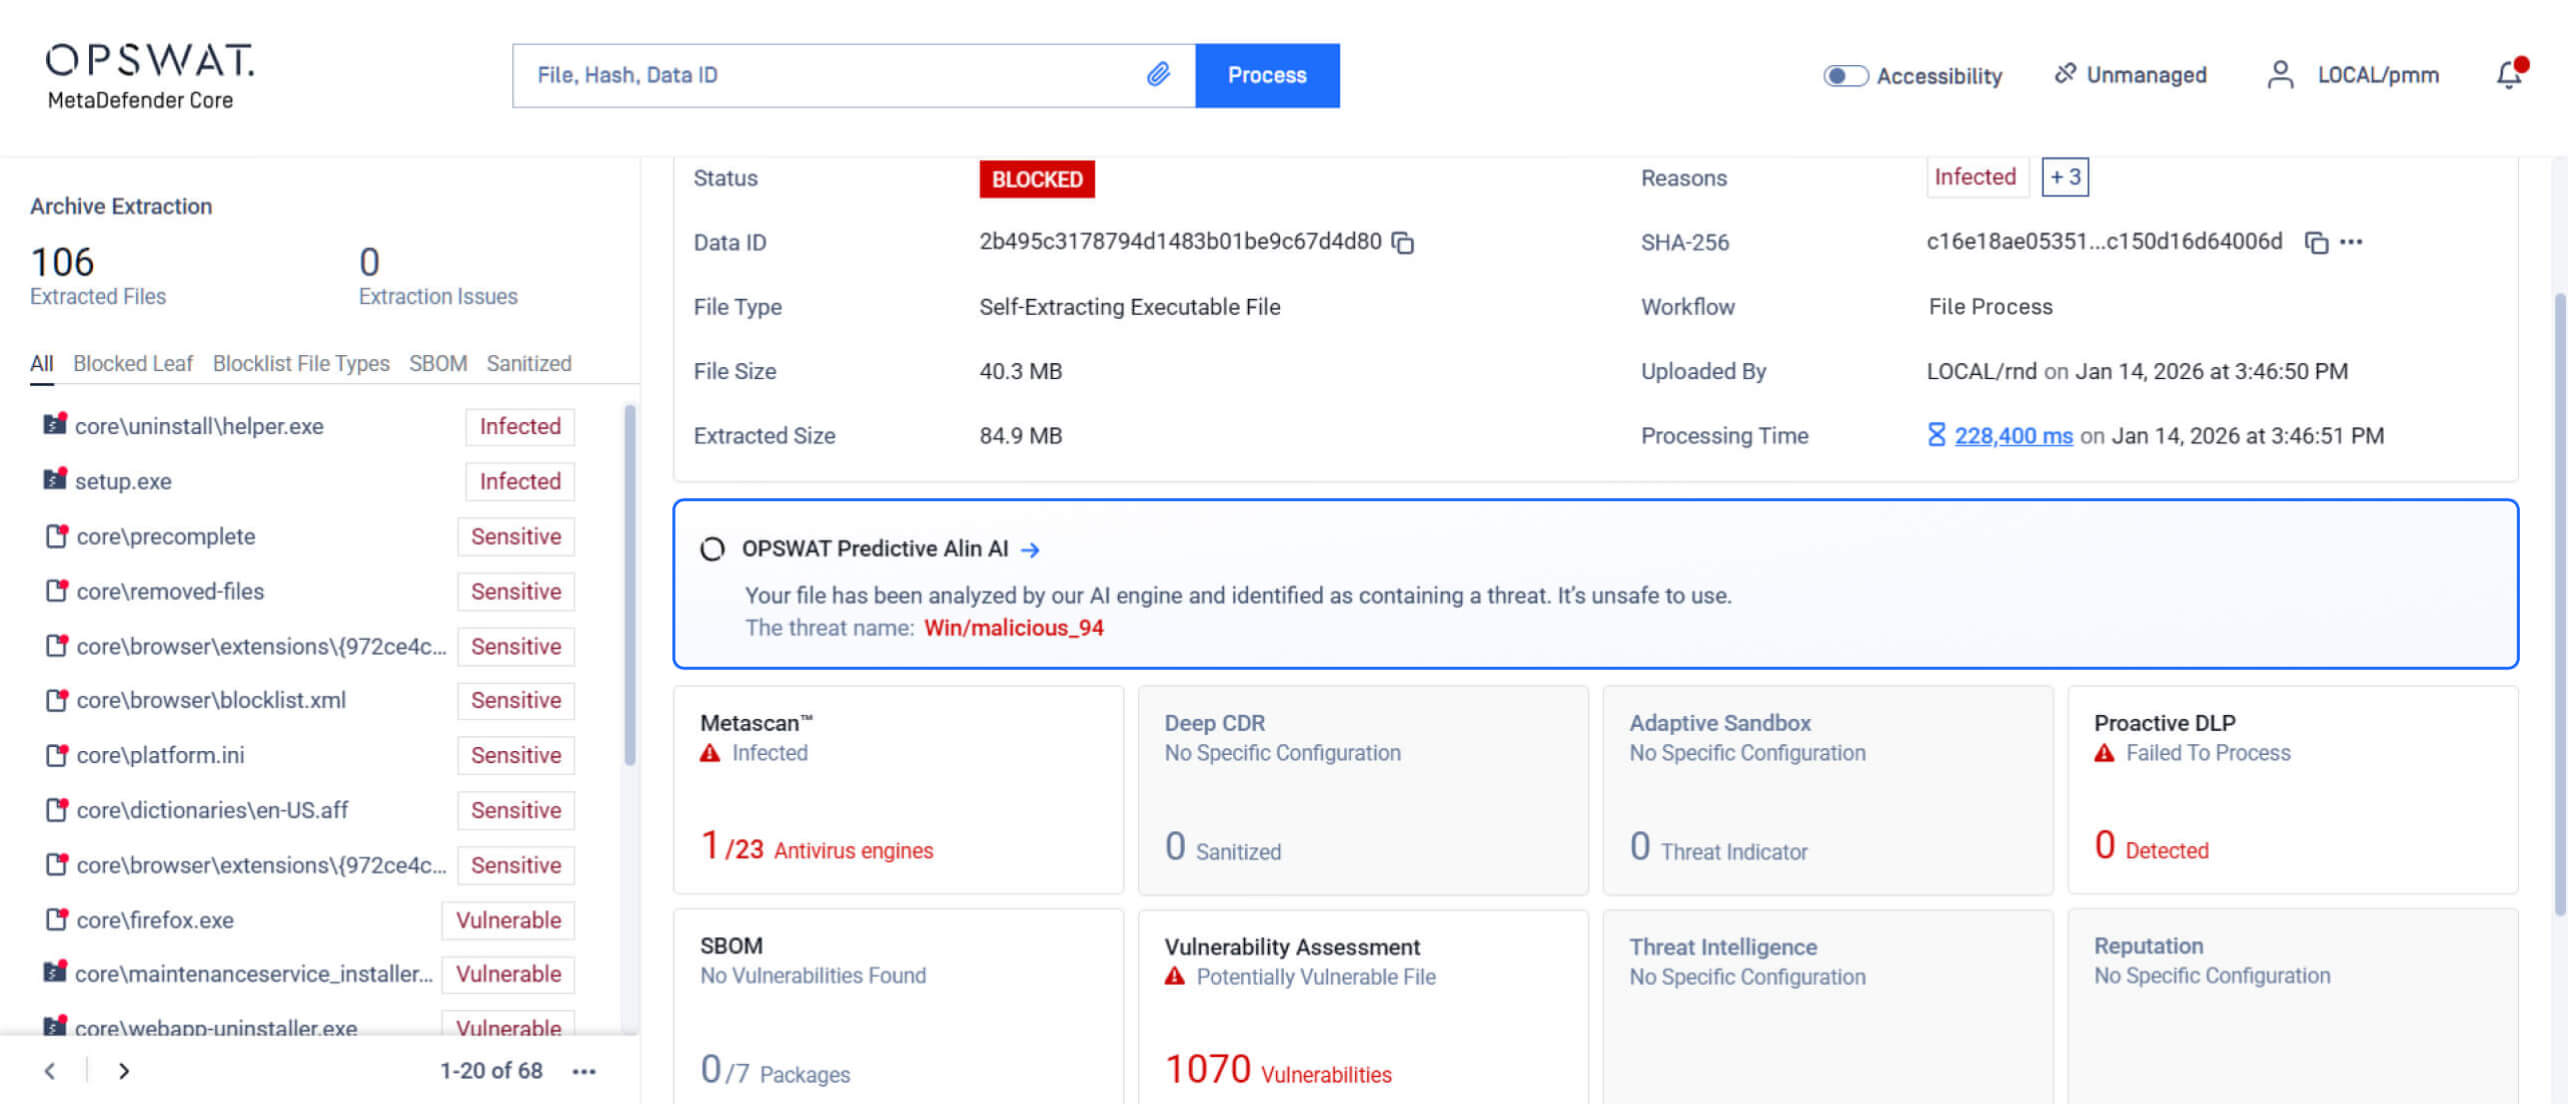
Task: Click the file list vertical scrollbar
Action: pos(630,585)
